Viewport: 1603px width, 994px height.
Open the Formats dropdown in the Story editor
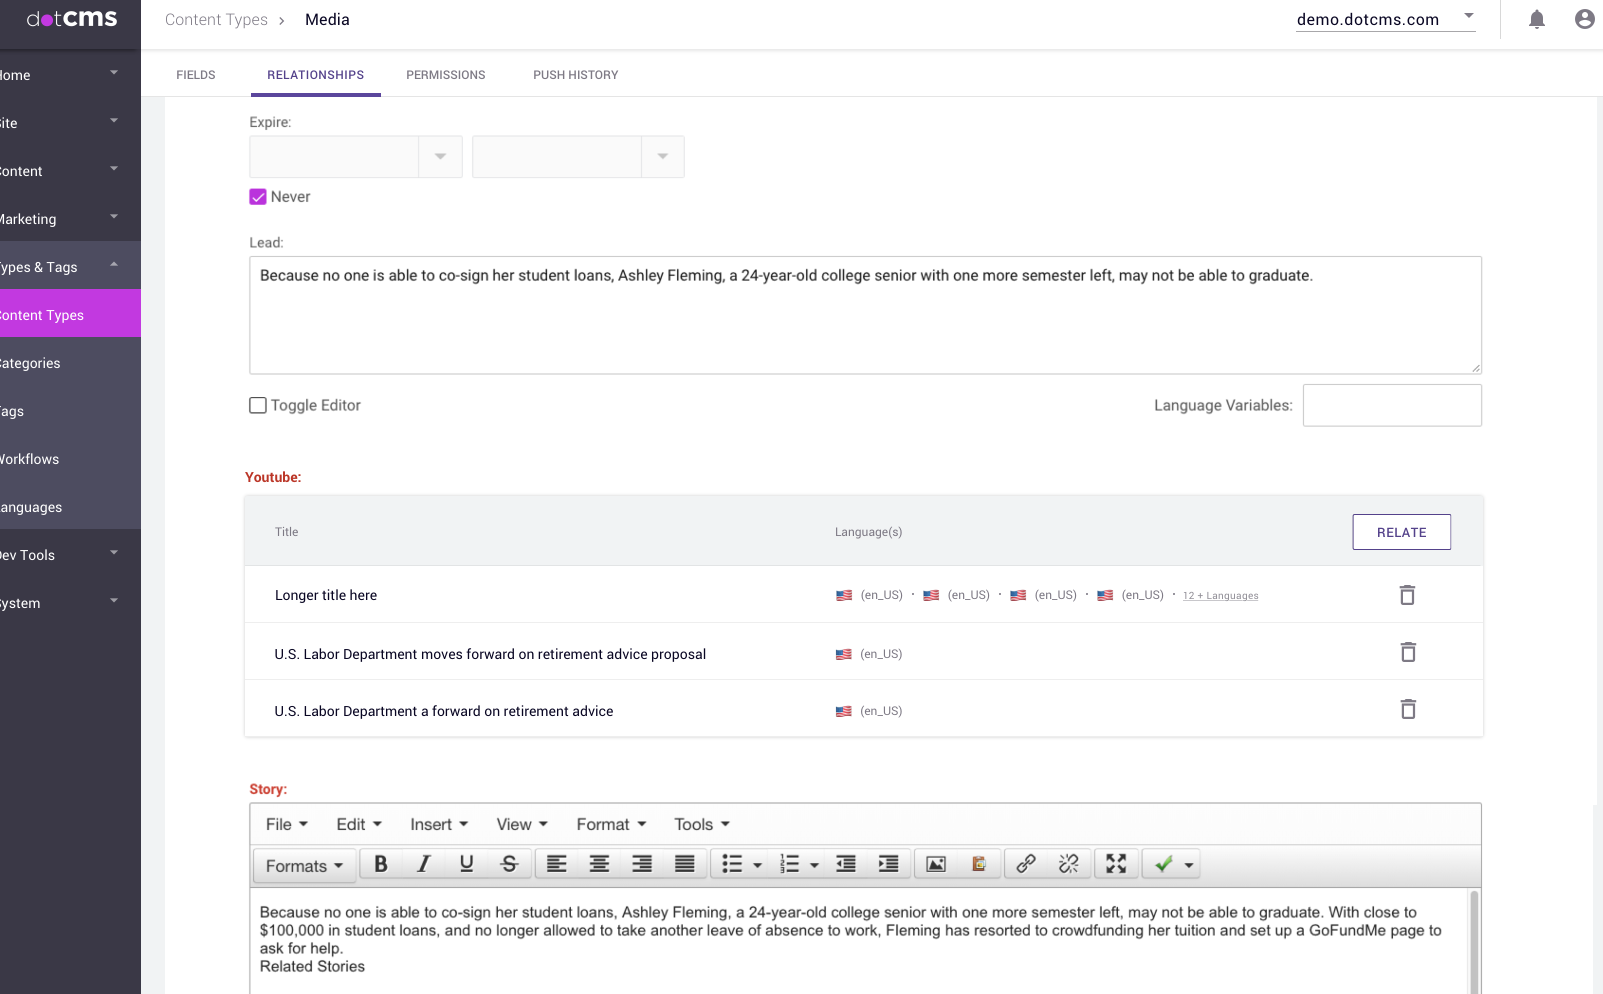pos(303,865)
